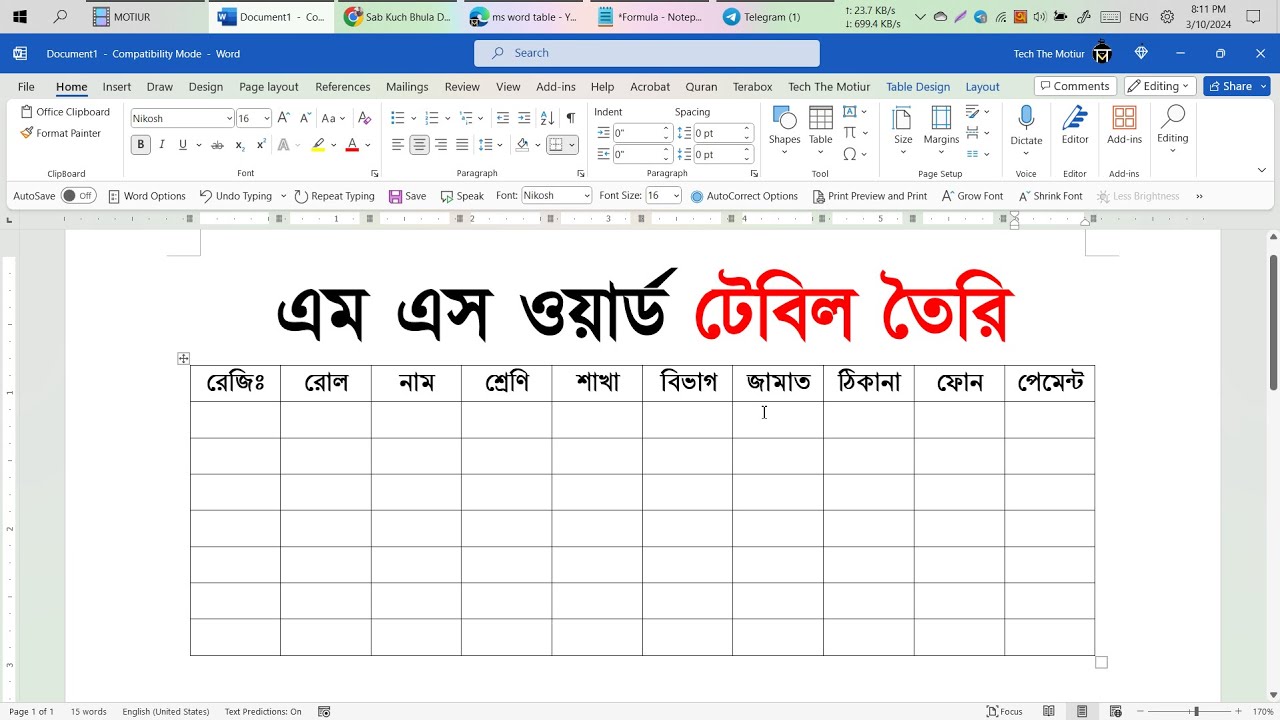The height and width of the screenshot is (720, 1280).
Task: Open the Tech The Motiur tab
Action: [x=829, y=87]
